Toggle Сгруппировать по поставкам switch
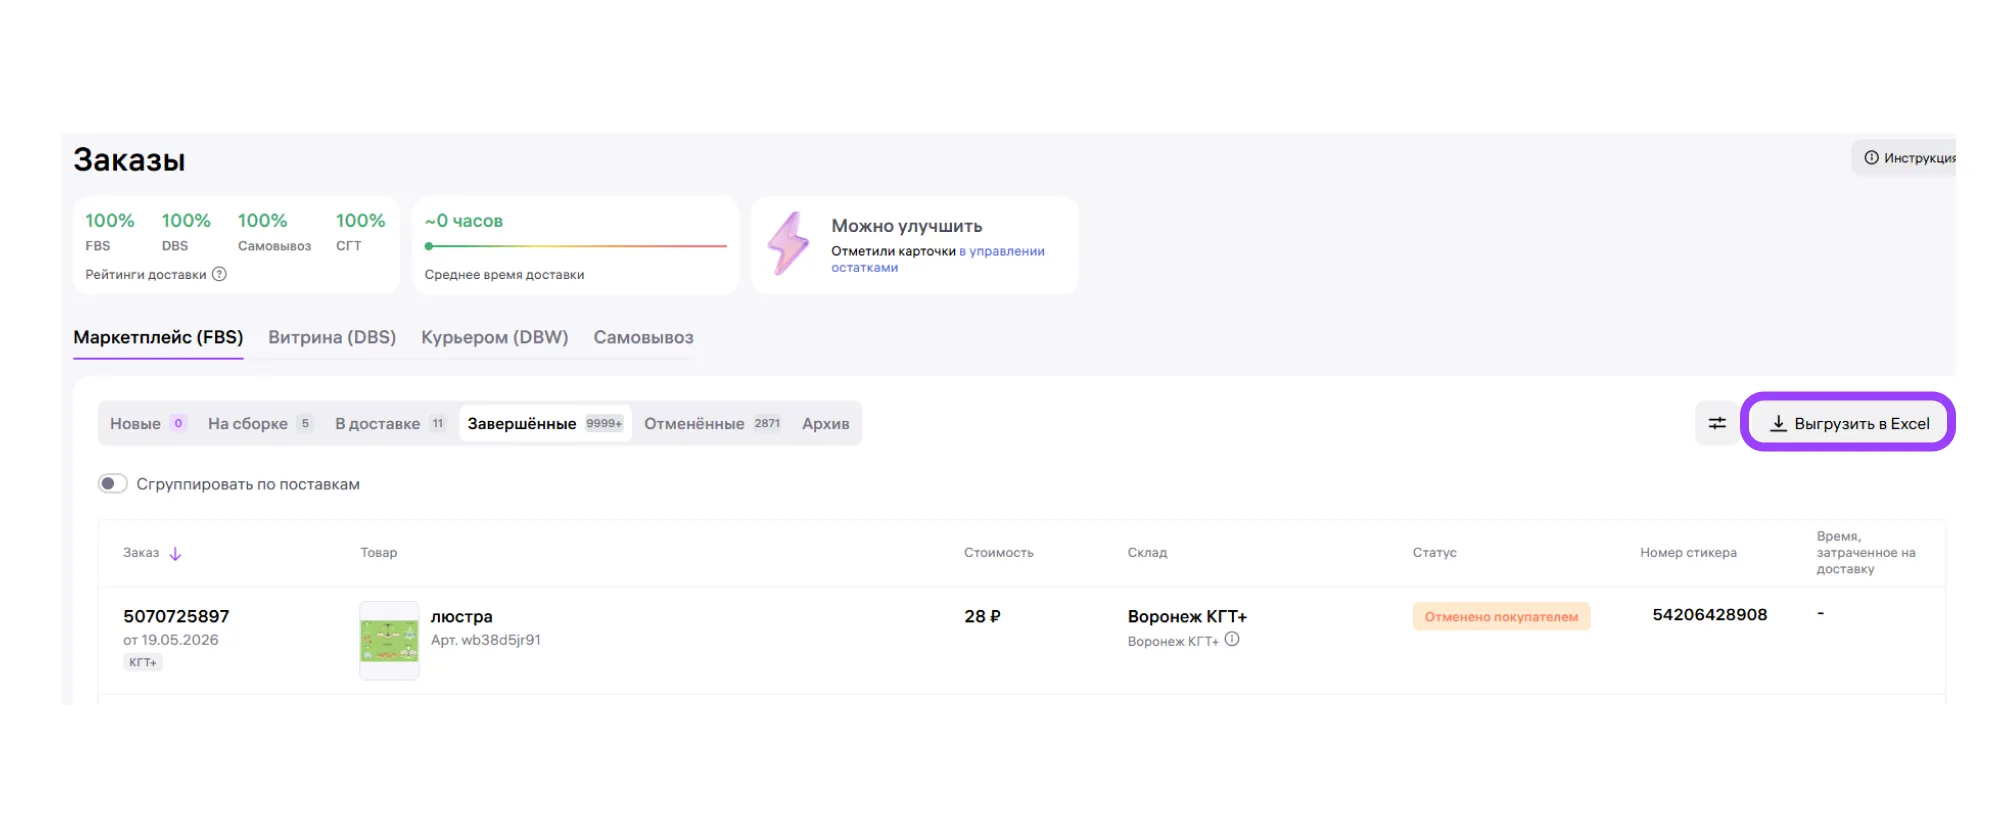 point(113,484)
